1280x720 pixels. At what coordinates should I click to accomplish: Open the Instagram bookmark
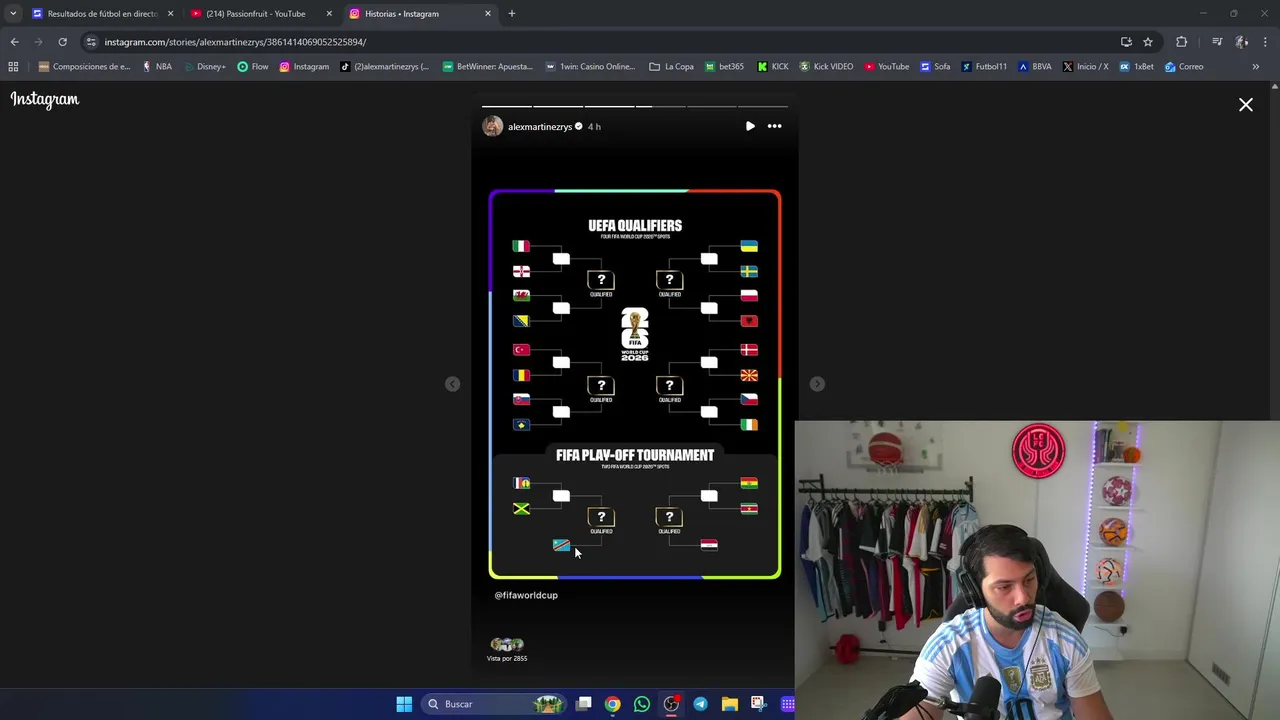pyautogui.click(x=304, y=67)
